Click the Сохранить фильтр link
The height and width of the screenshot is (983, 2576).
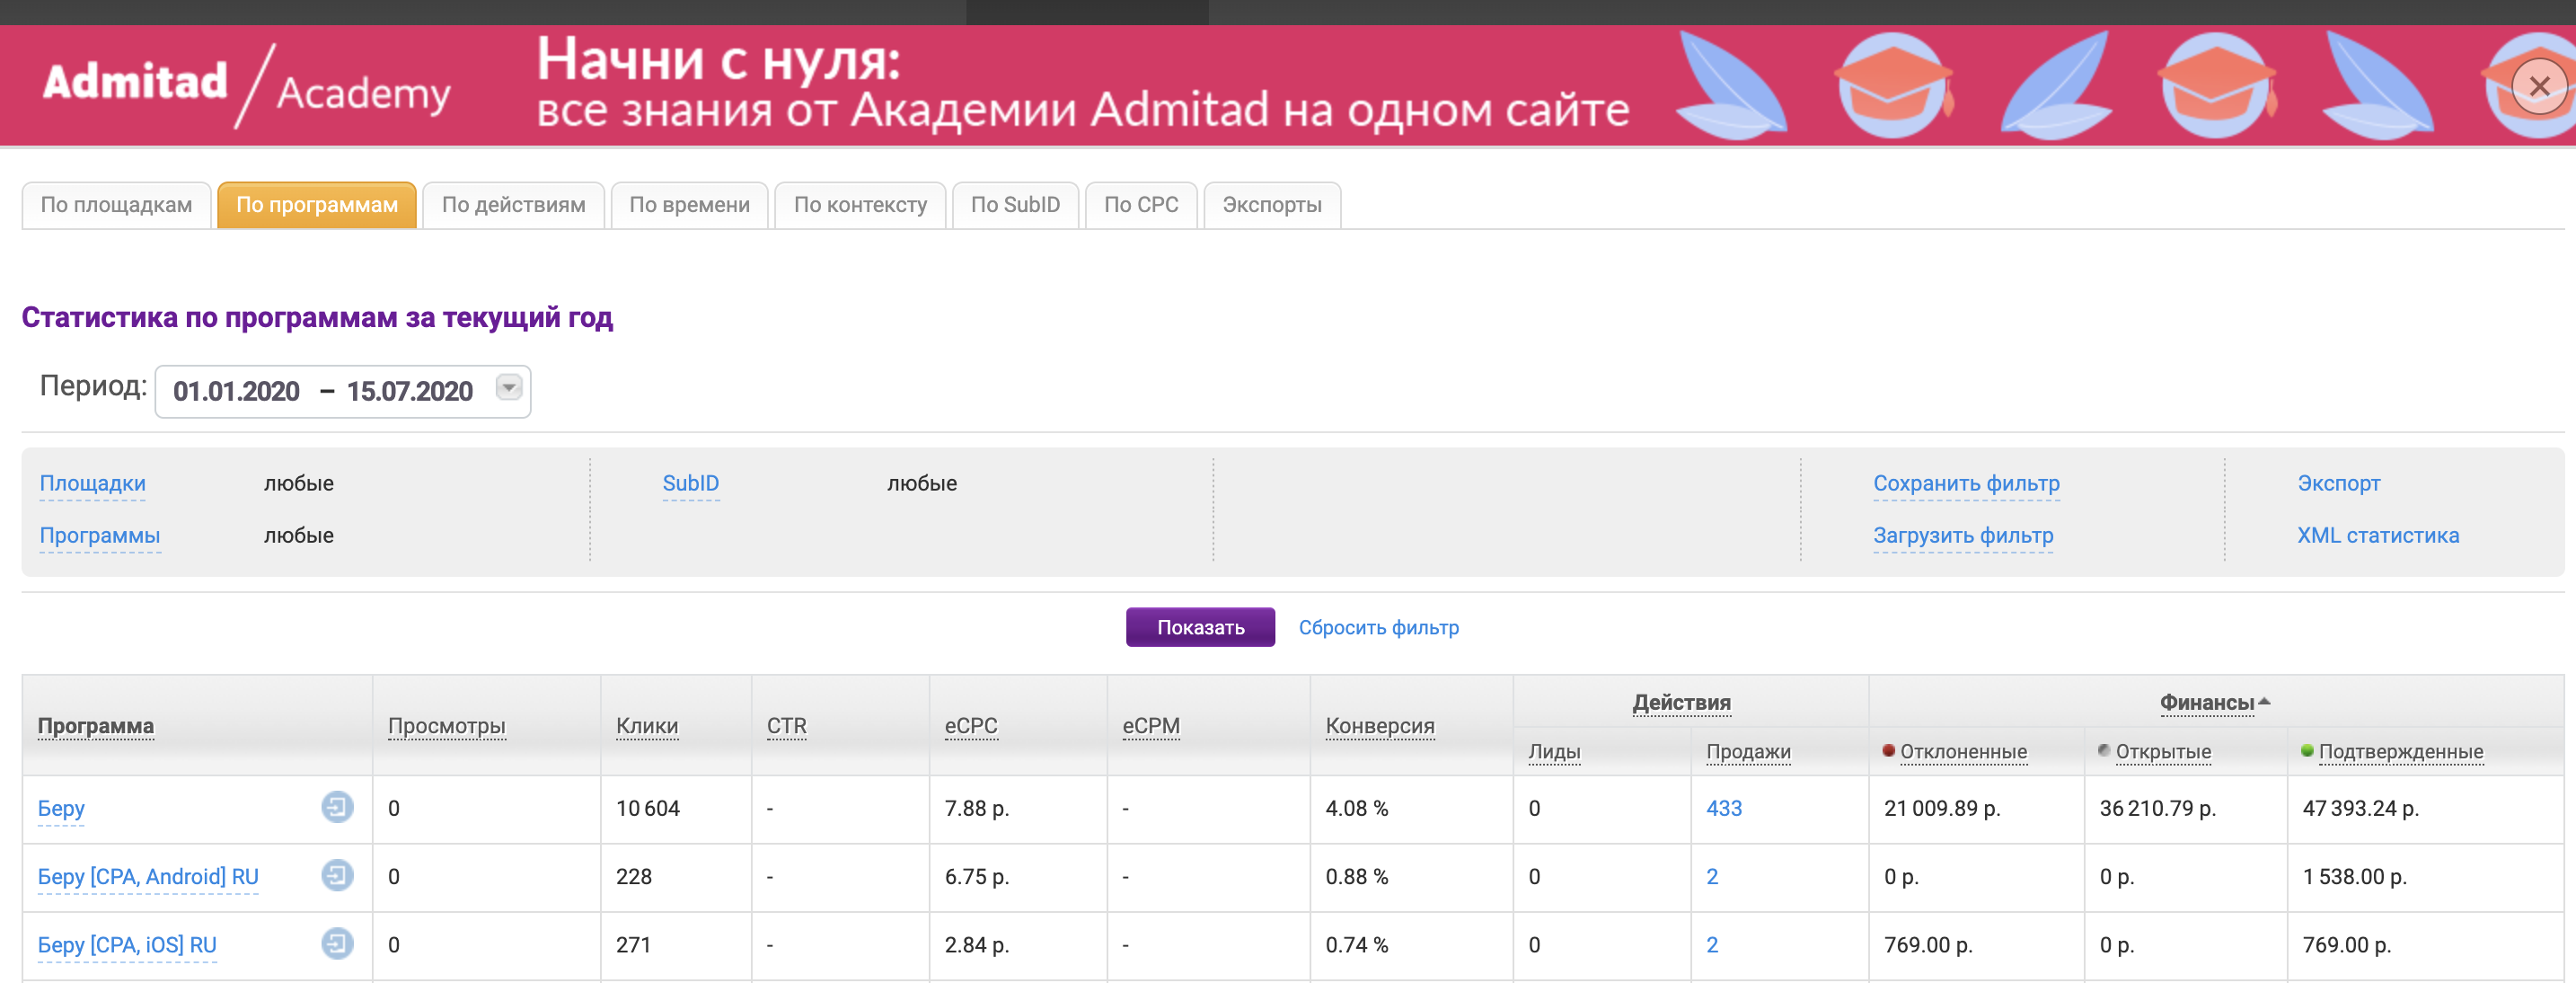click(1965, 484)
